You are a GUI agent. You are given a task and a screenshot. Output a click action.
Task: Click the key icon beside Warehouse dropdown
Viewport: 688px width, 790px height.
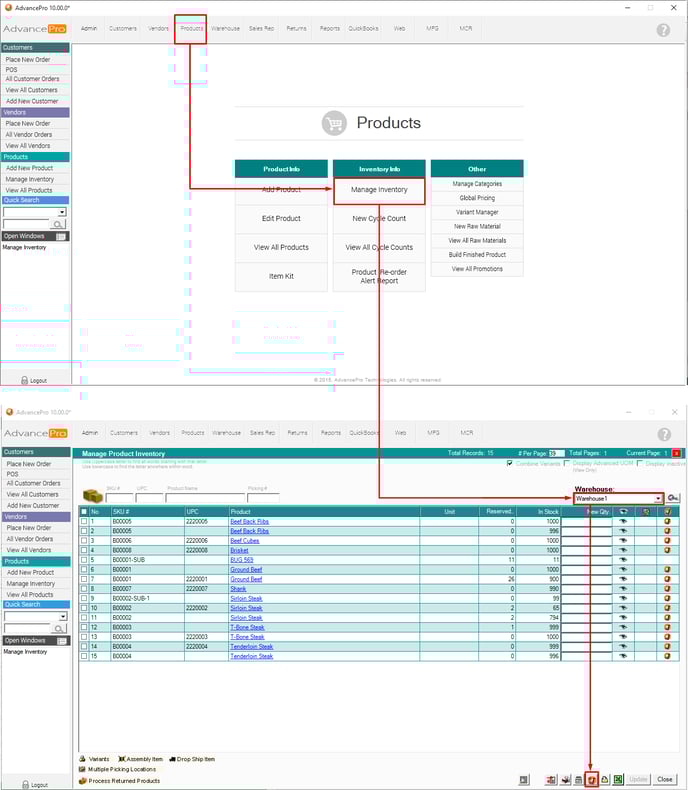point(674,498)
